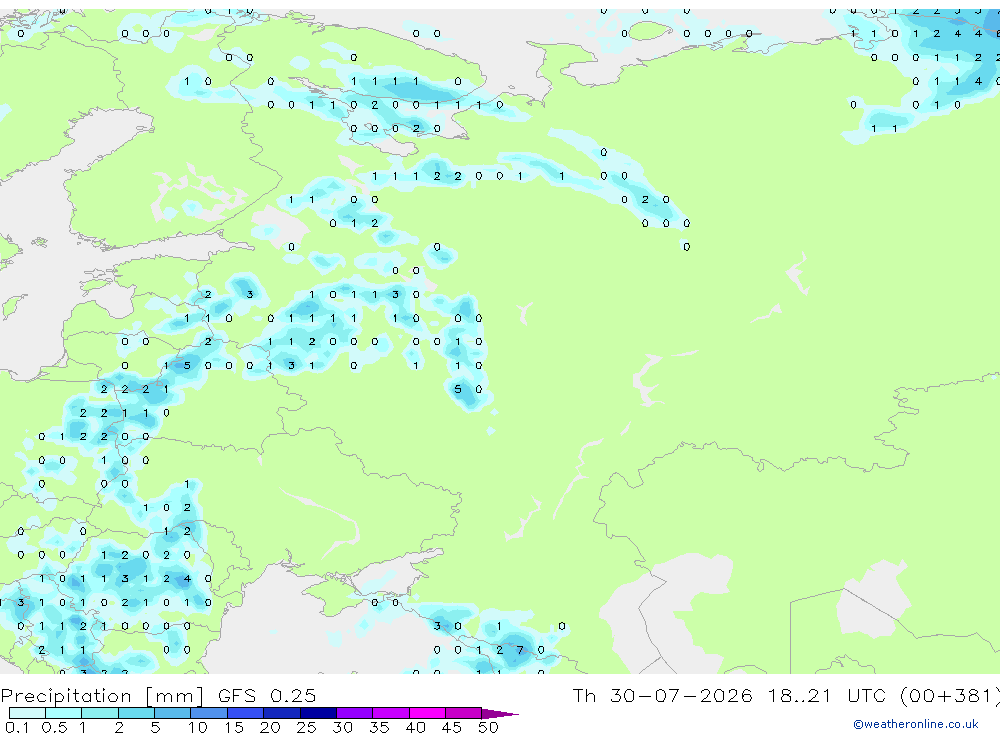Click the 40–45 mm magenta legend swatch
This screenshot has height=733, width=1000.
pos(427,713)
